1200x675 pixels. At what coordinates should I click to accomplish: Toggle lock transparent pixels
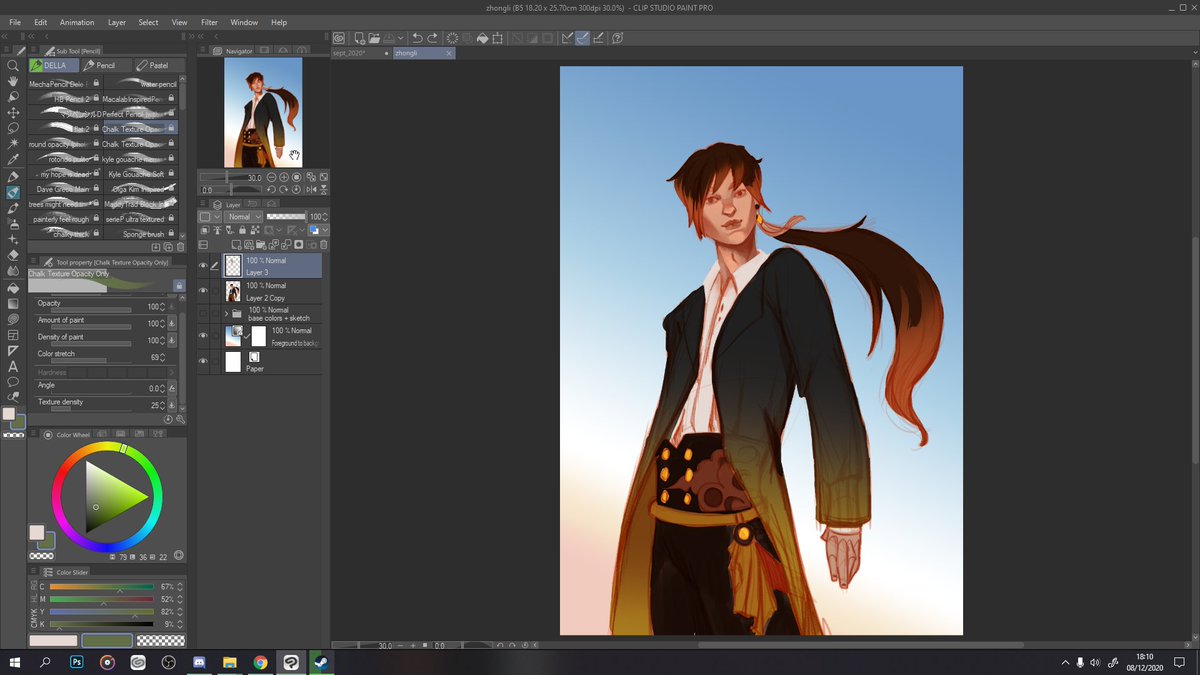click(x=254, y=230)
